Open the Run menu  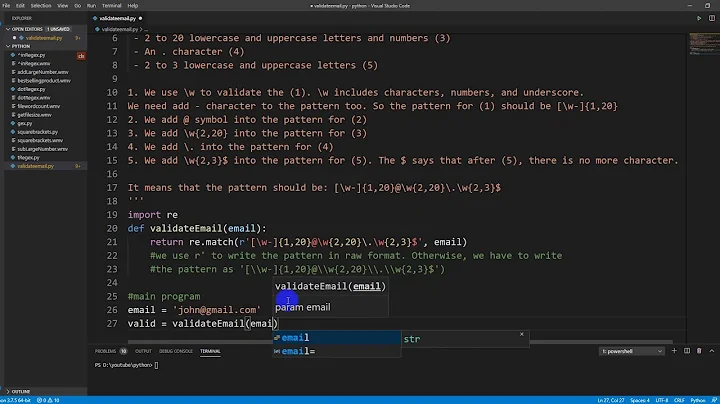pyautogui.click(x=91, y=6)
